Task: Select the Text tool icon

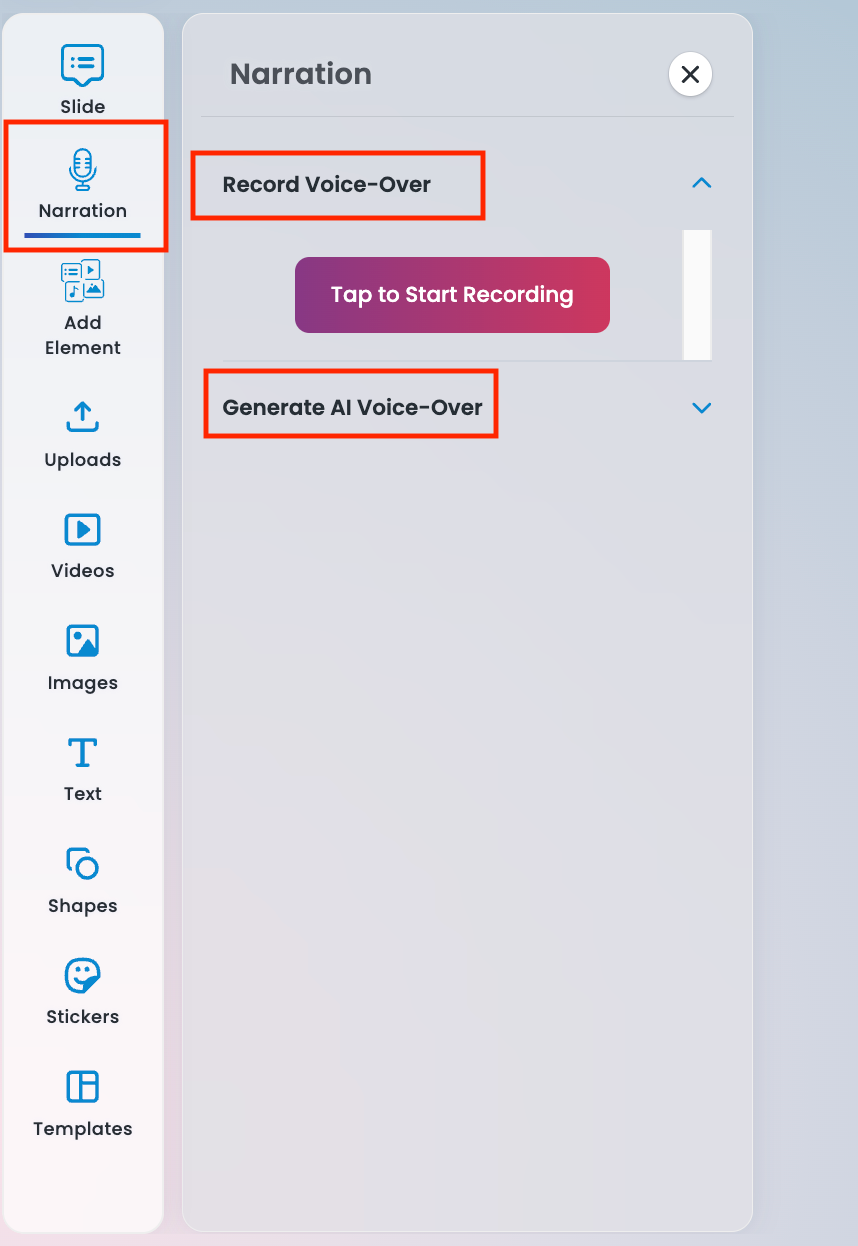Action: pos(83,752)
